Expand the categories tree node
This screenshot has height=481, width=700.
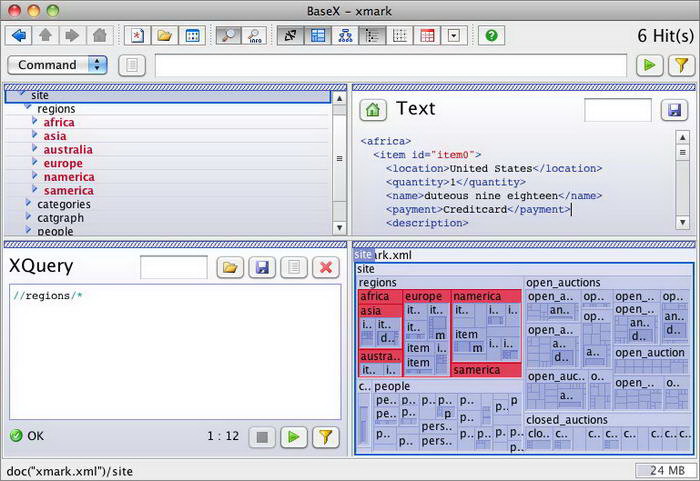[28, 204]
